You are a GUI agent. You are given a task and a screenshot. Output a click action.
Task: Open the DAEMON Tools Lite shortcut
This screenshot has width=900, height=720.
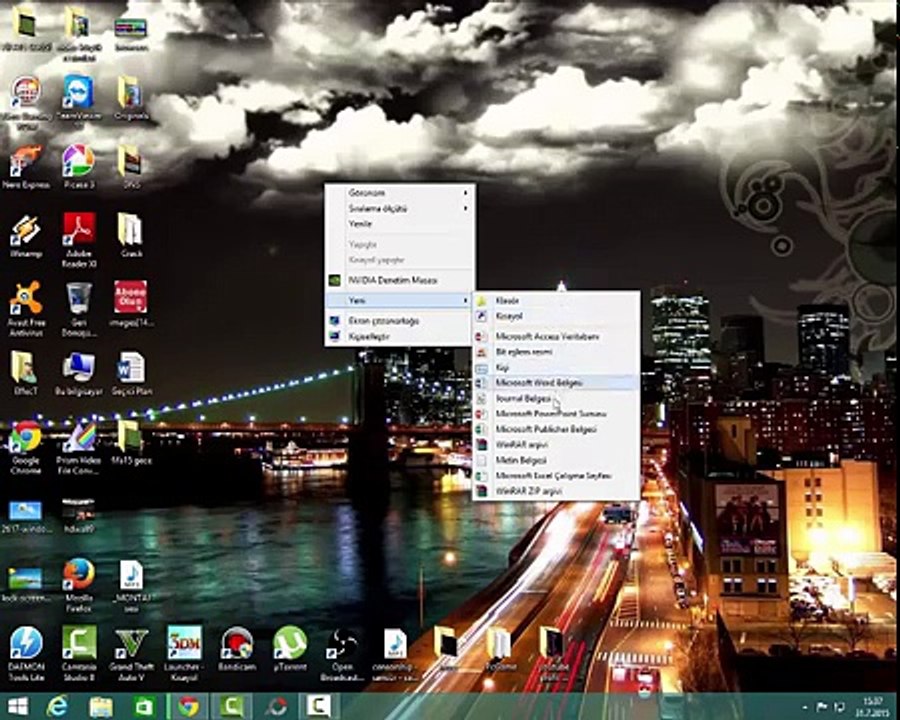(25, 643)
